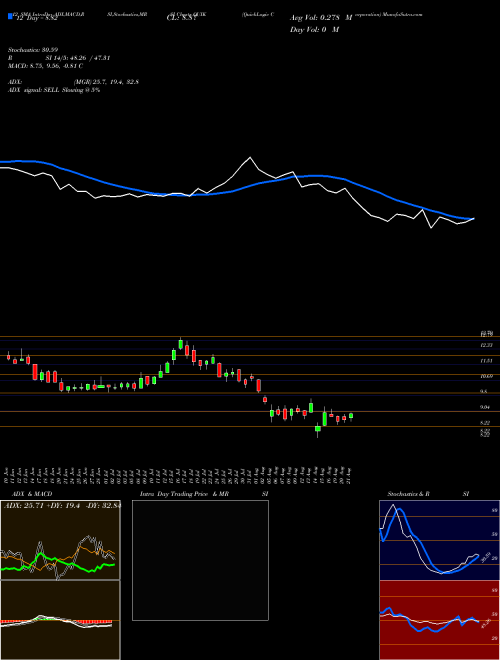Open the ADX indicator chart panel

coord(60,540)
